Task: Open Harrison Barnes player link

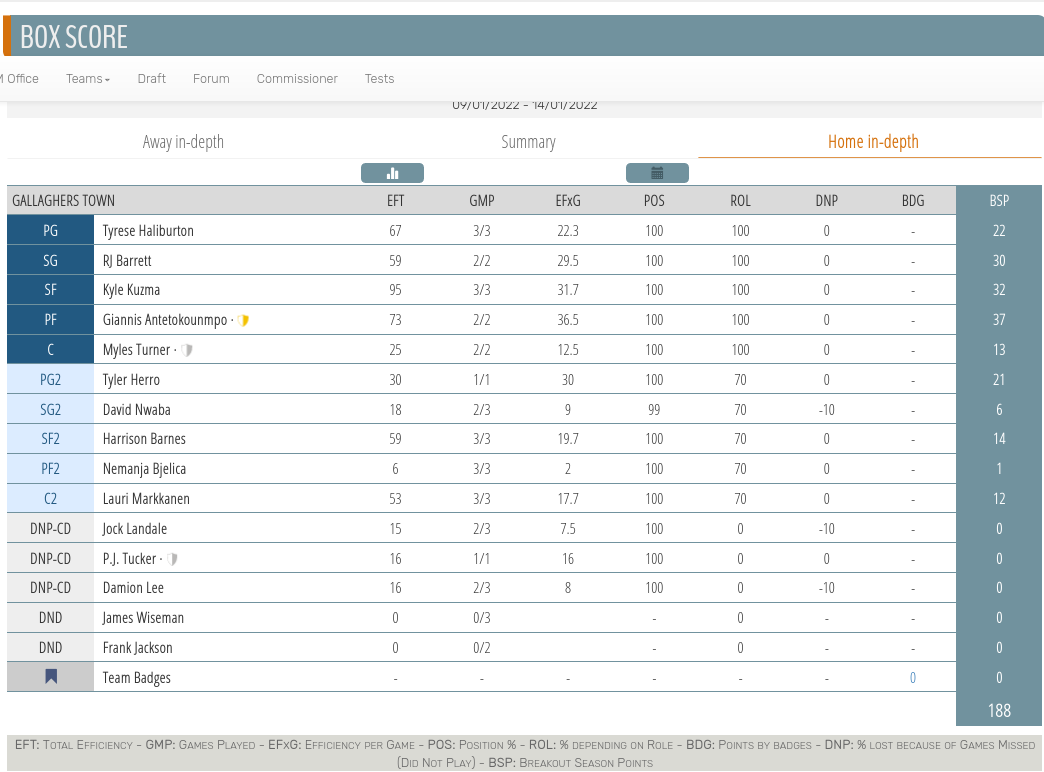Action: [144, 439]
